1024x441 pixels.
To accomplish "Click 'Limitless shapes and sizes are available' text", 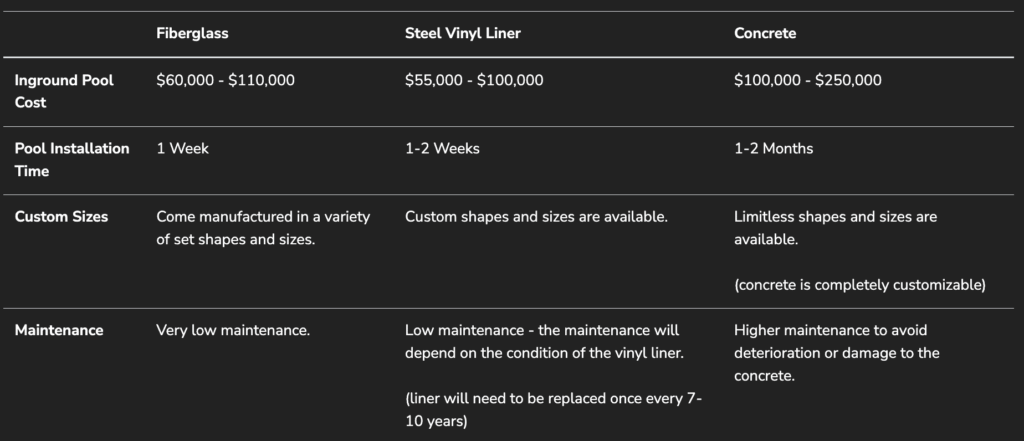I will 835,228.
